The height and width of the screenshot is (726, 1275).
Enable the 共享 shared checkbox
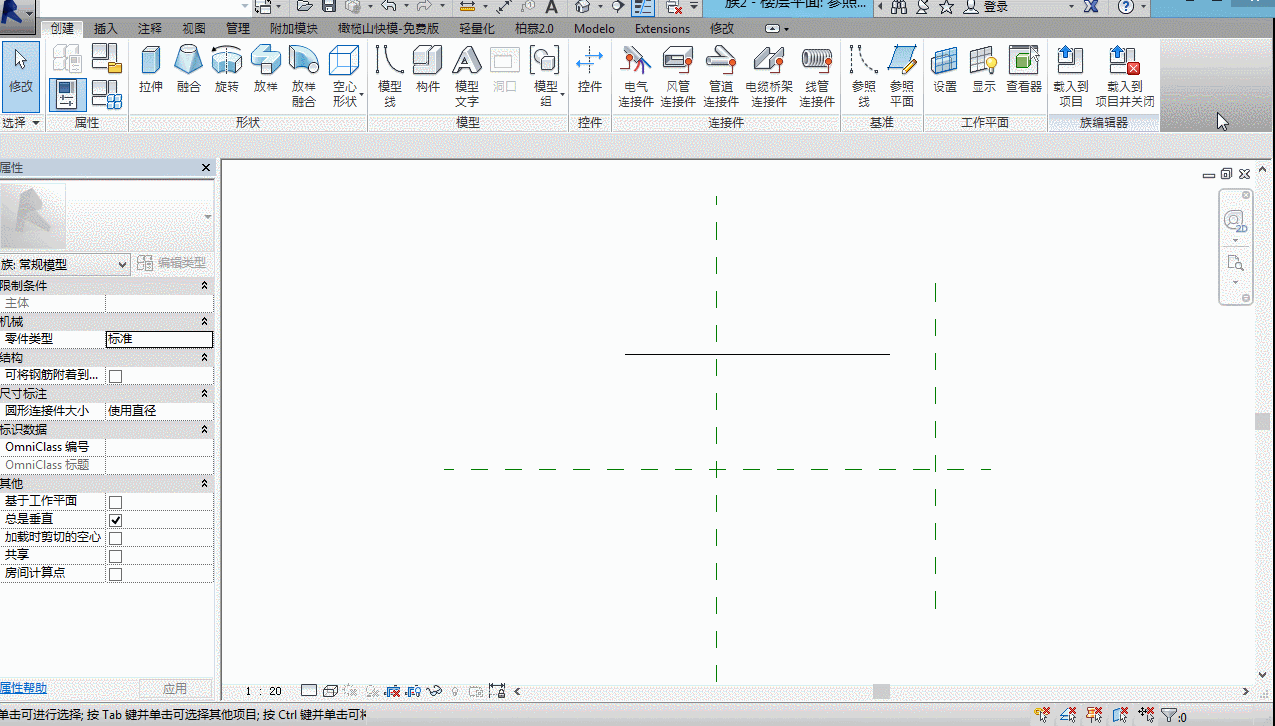(115, 556)
